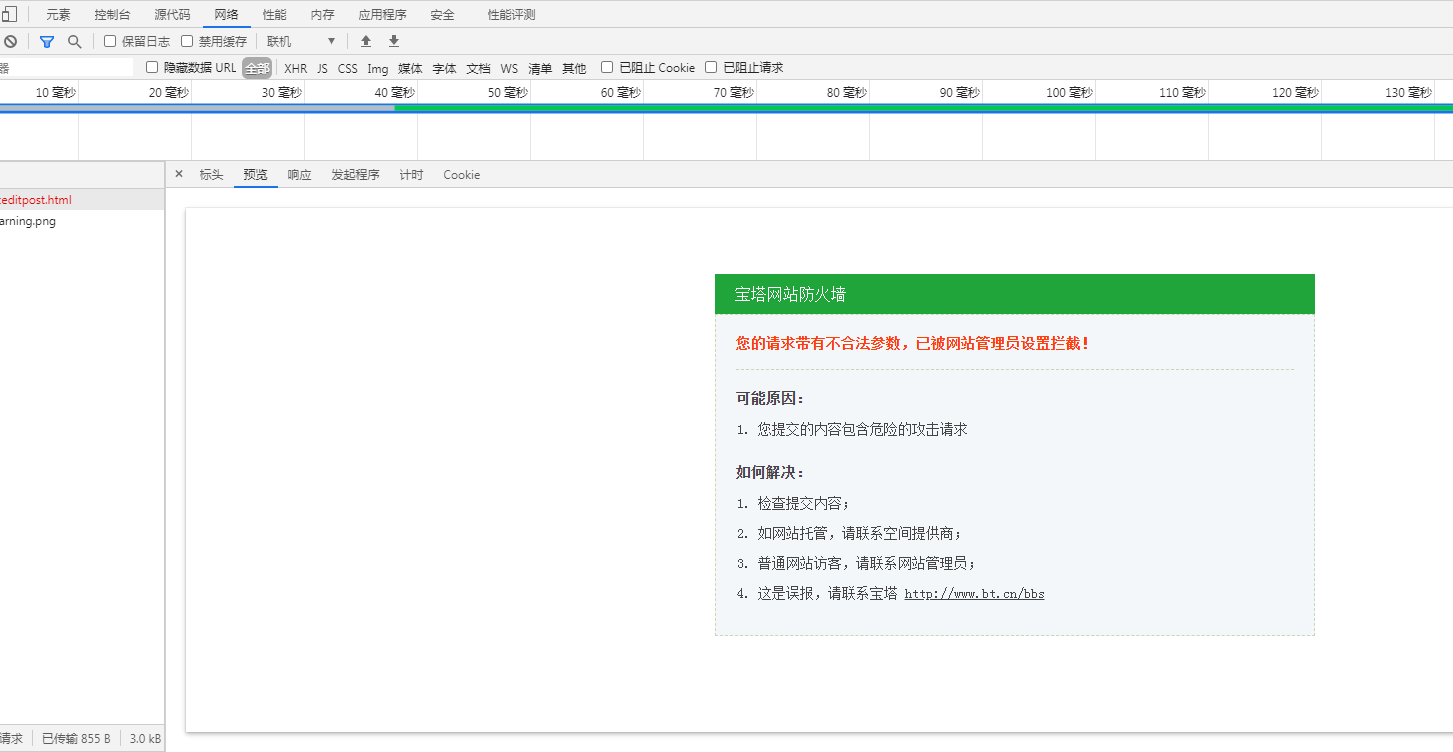Image resolution: width=1453 pixels, height=752 pixels.
Task: Import HAR file with upload arrow
Action: 366,41
